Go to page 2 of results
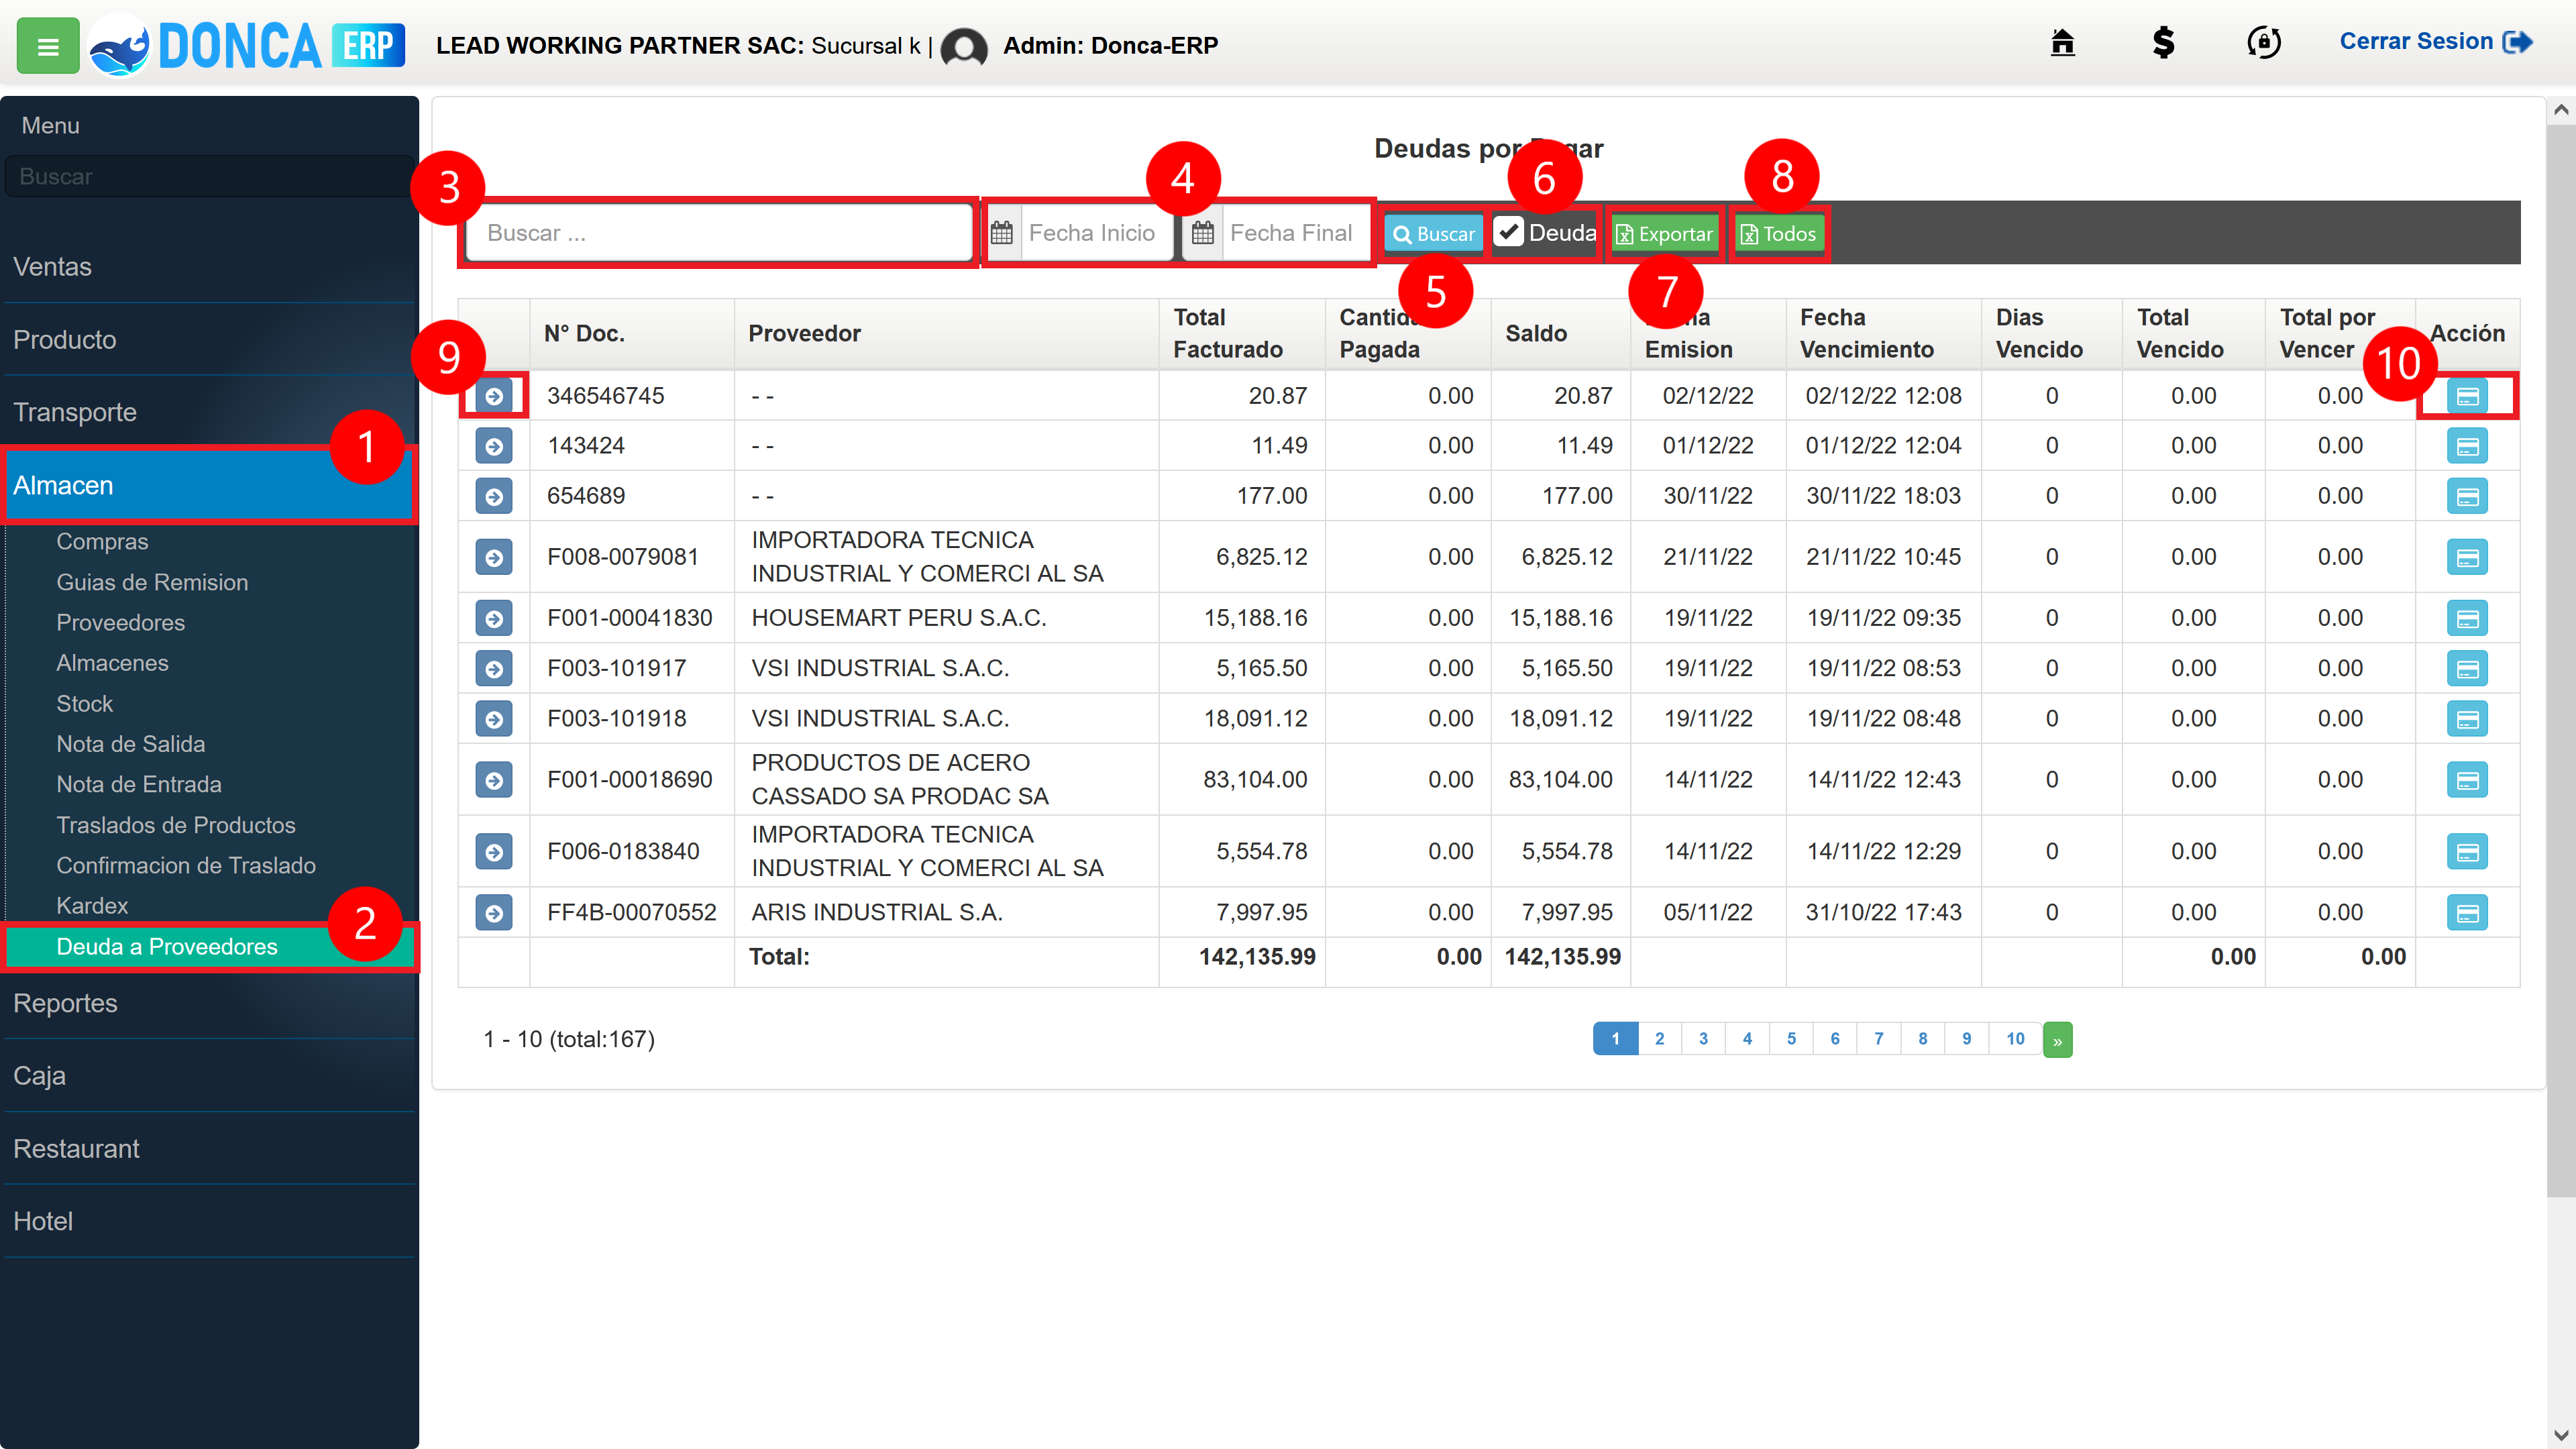Screen dimensions: 2576x1449 pos(1659,1039)
